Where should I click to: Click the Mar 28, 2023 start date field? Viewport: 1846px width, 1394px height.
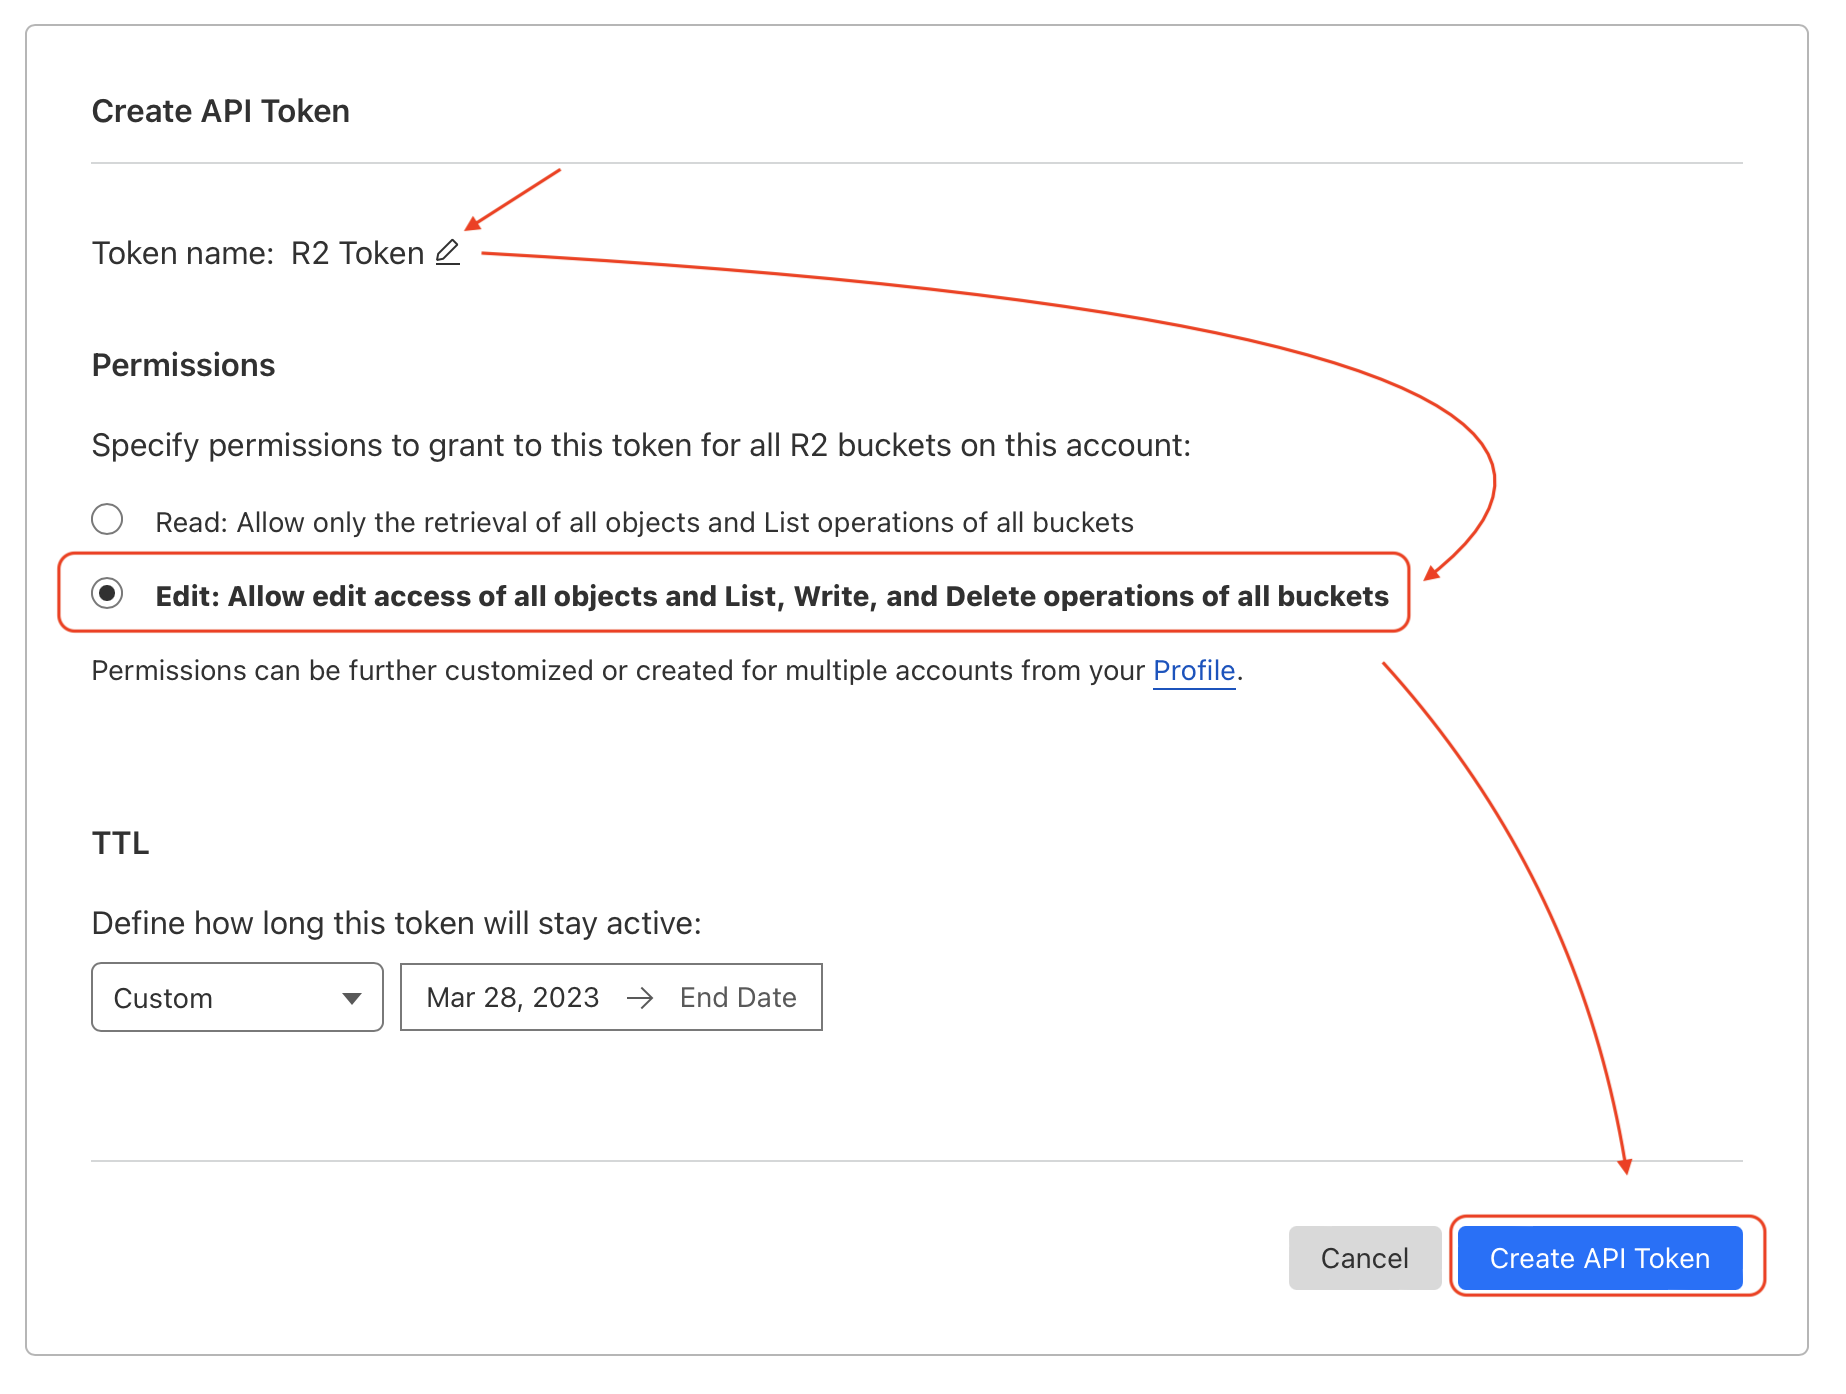(x=512, y=997)
